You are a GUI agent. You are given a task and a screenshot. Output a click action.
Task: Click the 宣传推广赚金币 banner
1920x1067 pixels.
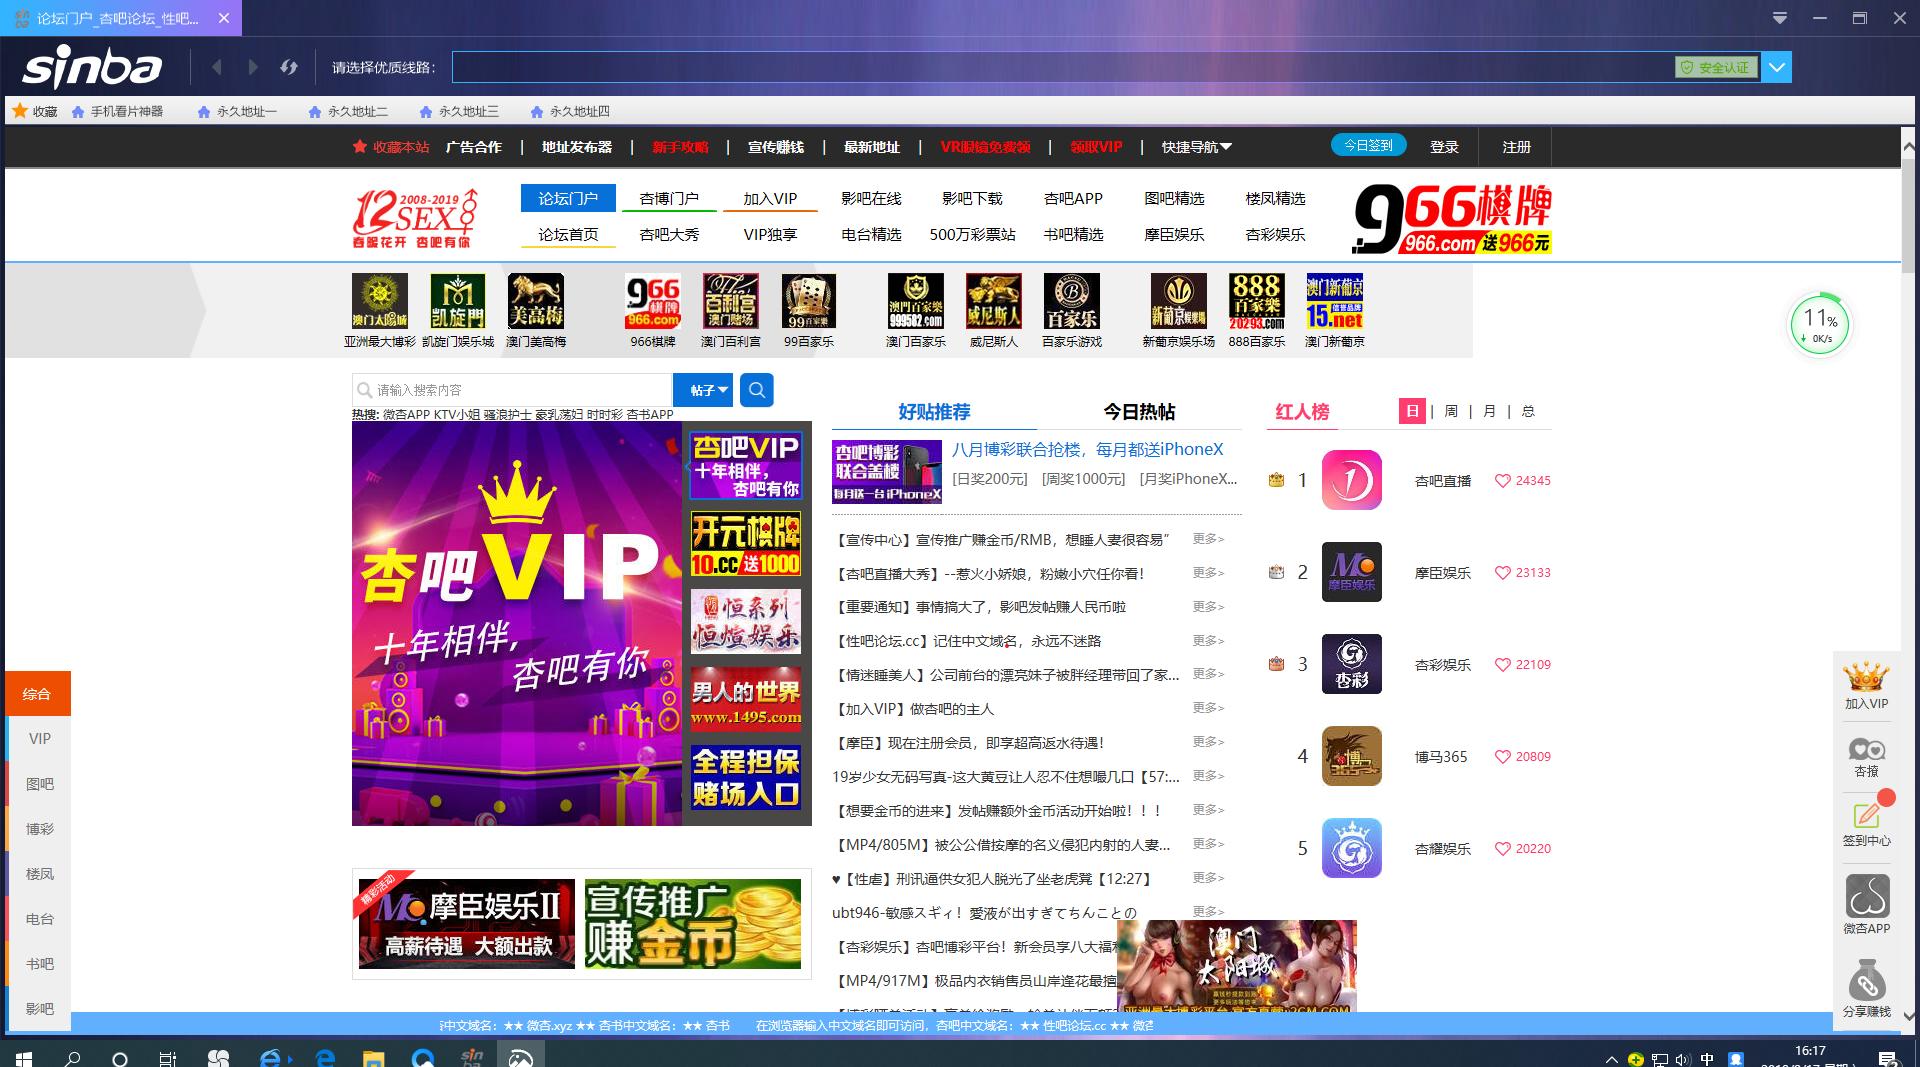click(x=693, y=924)
